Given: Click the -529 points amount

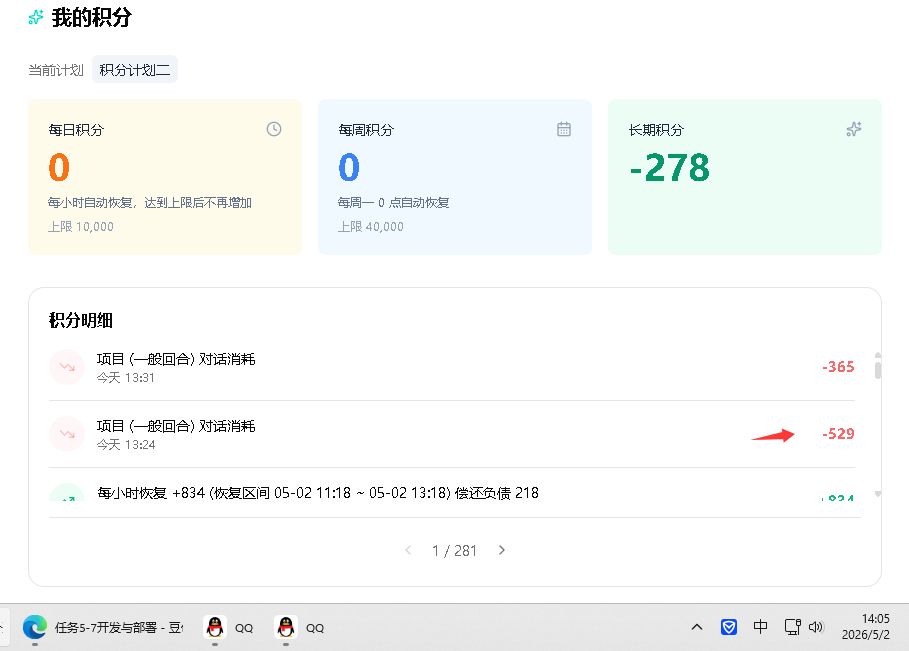Looking at the screenshot, I should (838, 434).
